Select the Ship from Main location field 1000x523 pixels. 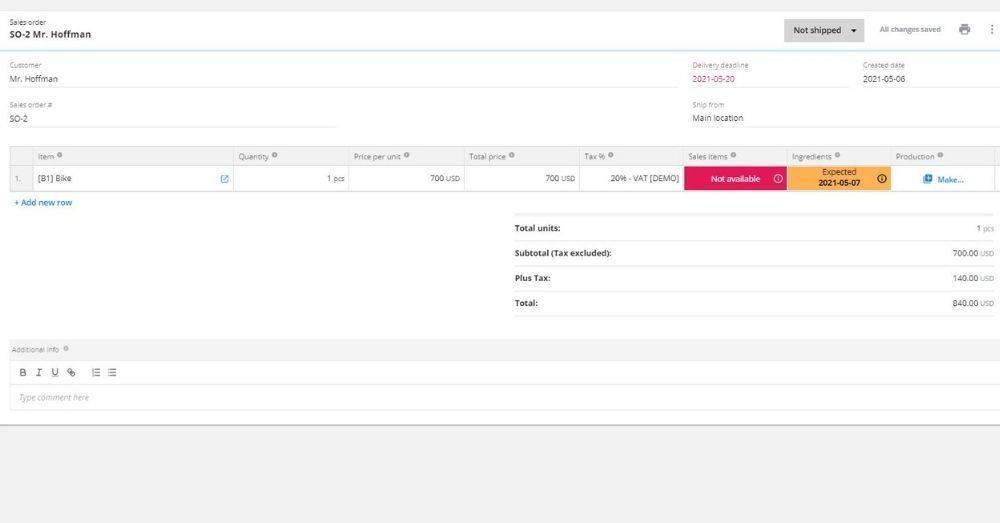click(x=846, y=118)
